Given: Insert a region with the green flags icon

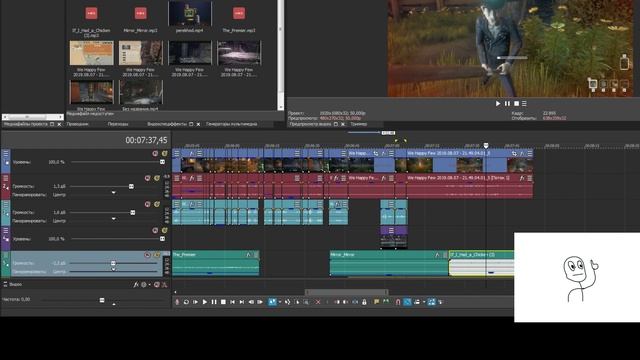Looking at the screenshot, I should pyautogui.click(x=386, y=302).
